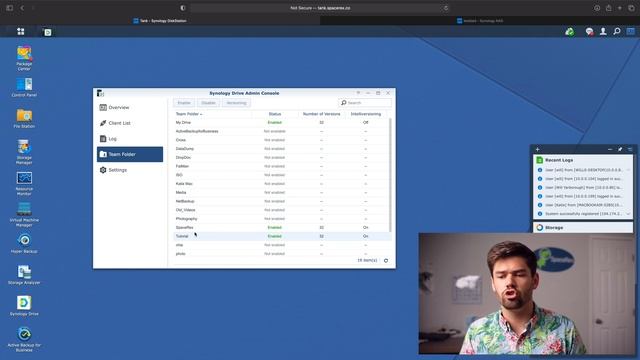Select the Team Folder section
This screenshot has width=640, height=360.
pyautogui.click(x=130, y=154)
